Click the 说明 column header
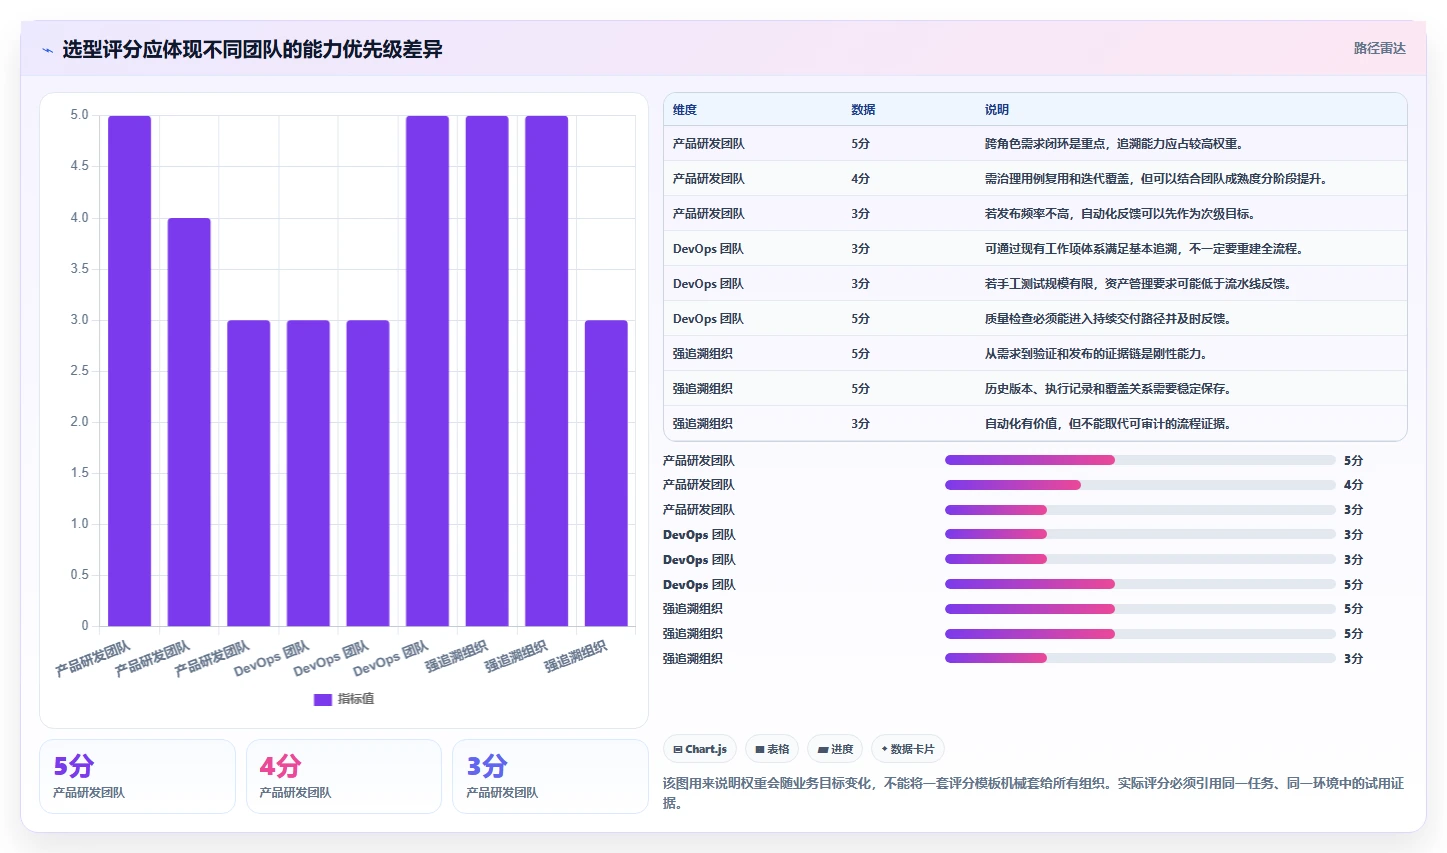This screenshot has width=1447, height=853. [x=997, y=110]
